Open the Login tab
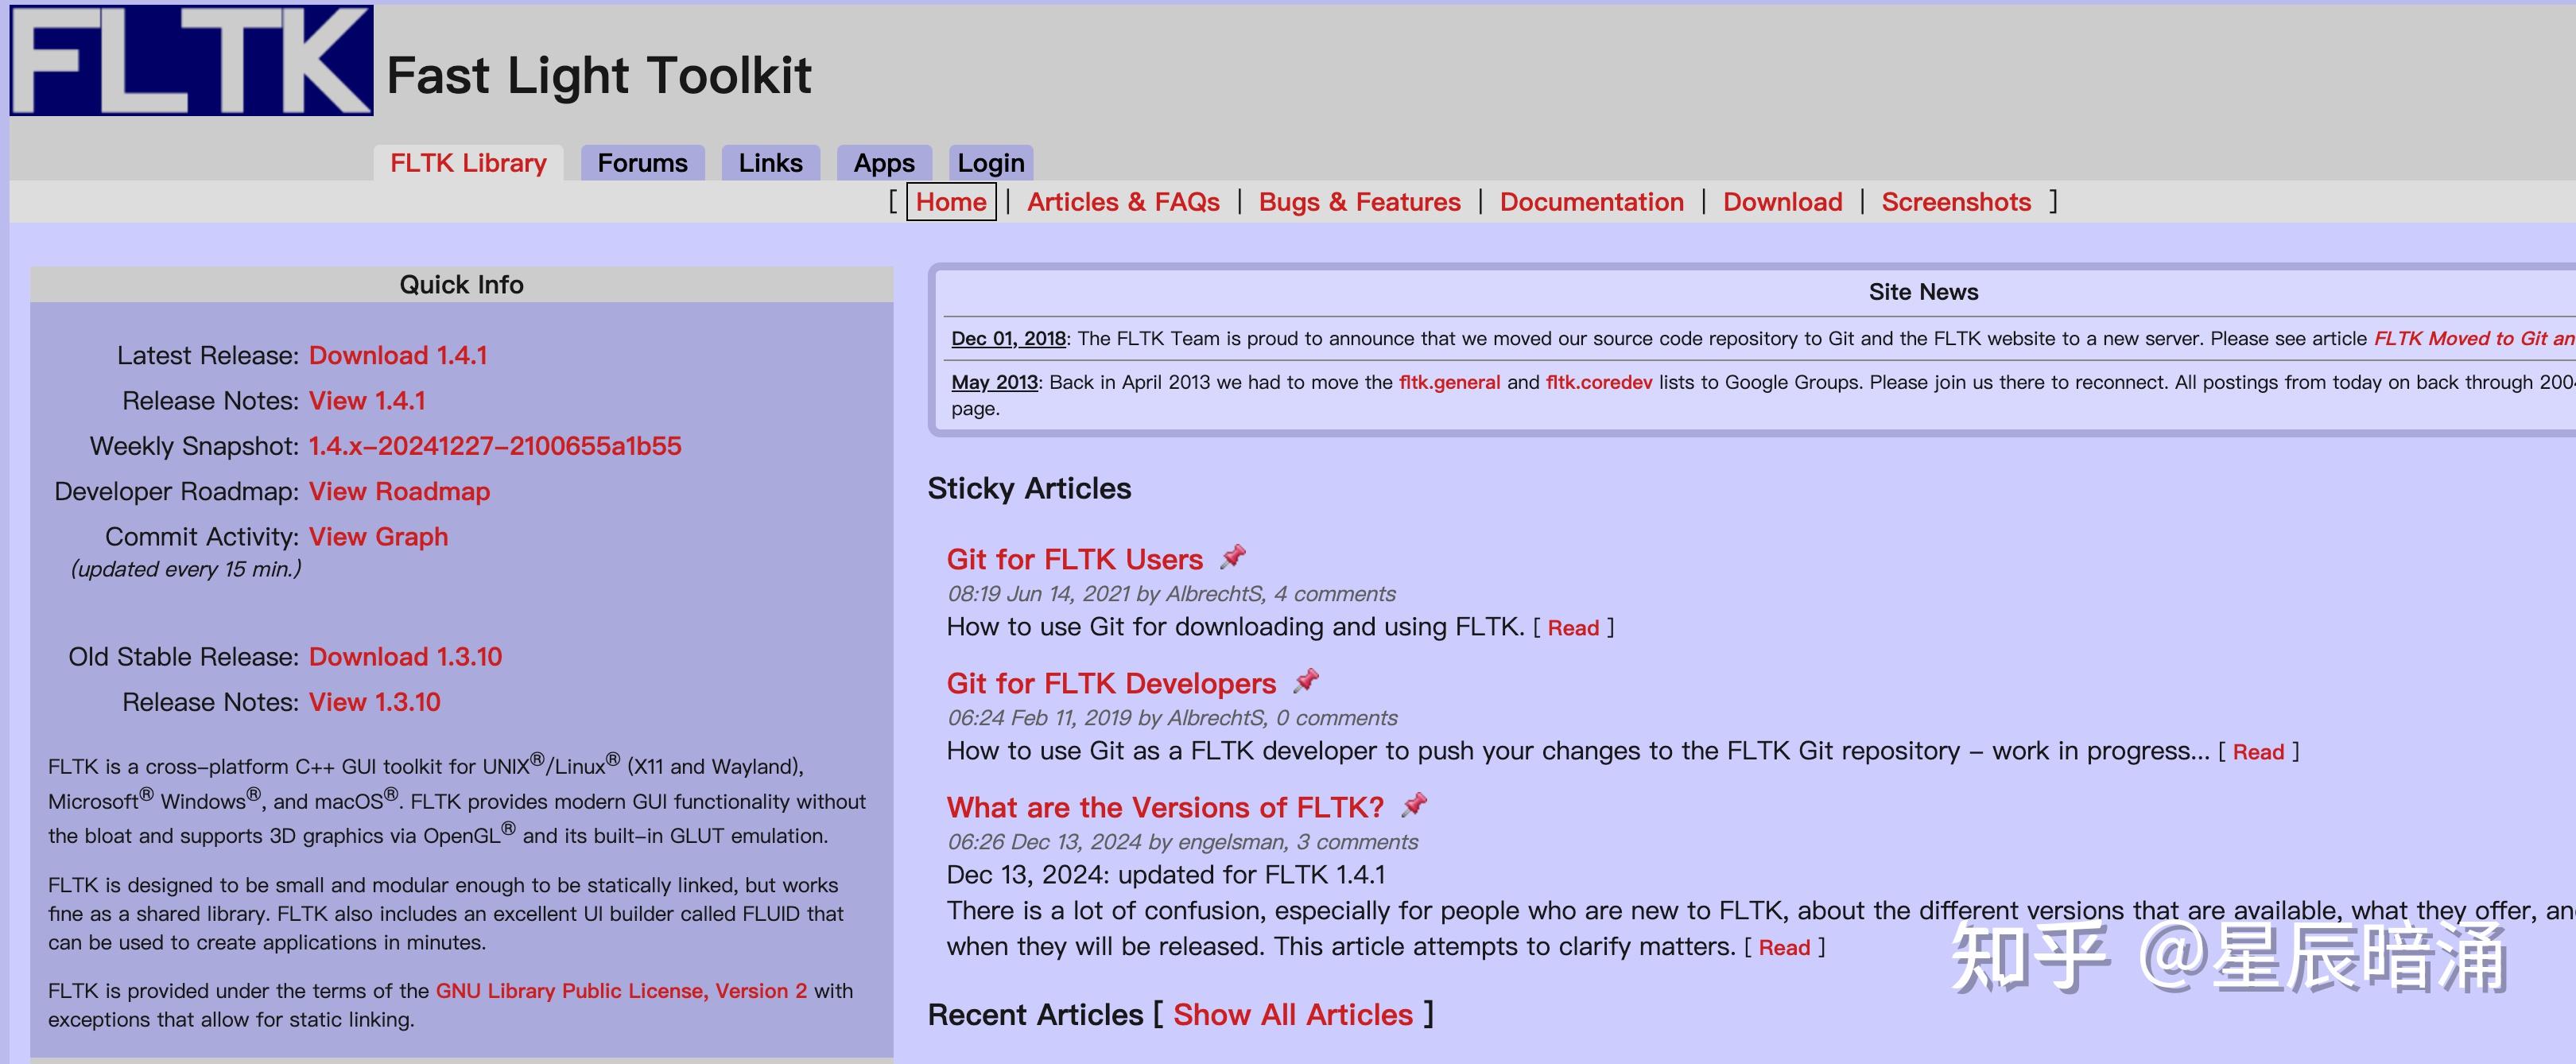This screenshot has height=1064, width=2576. pos(990,163)
